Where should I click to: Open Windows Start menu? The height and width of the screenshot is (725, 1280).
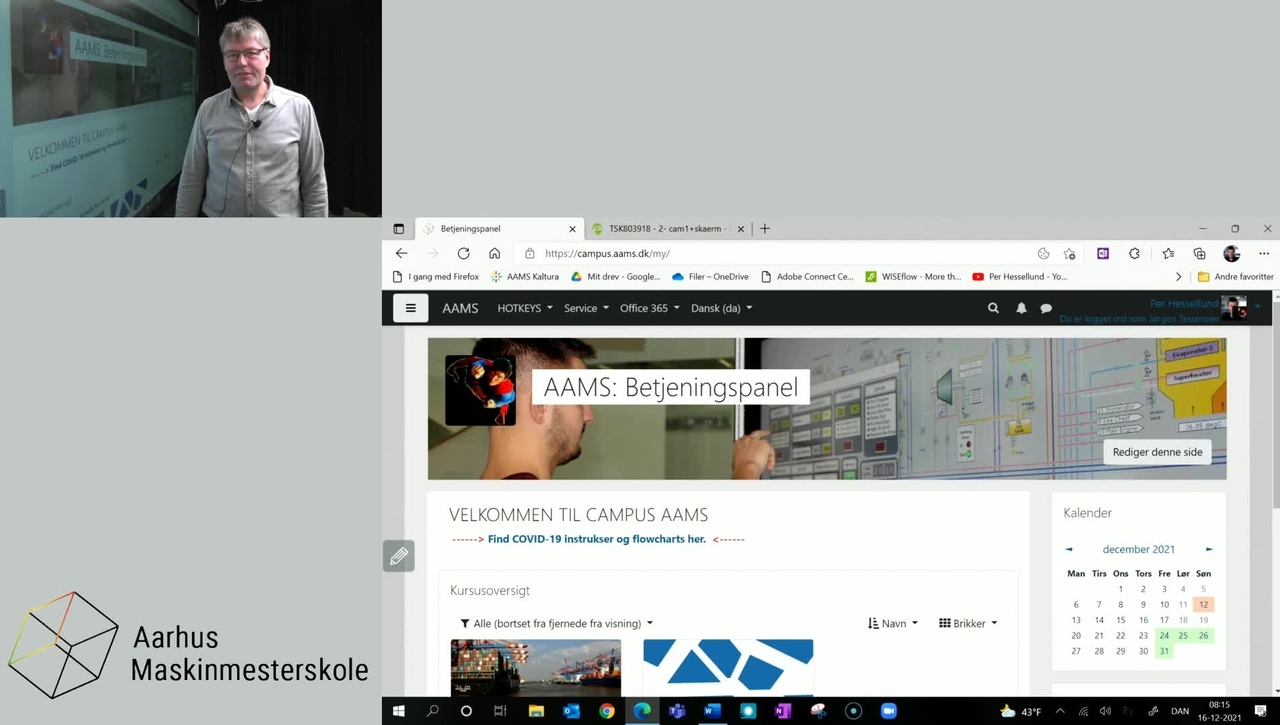point(398,711)
